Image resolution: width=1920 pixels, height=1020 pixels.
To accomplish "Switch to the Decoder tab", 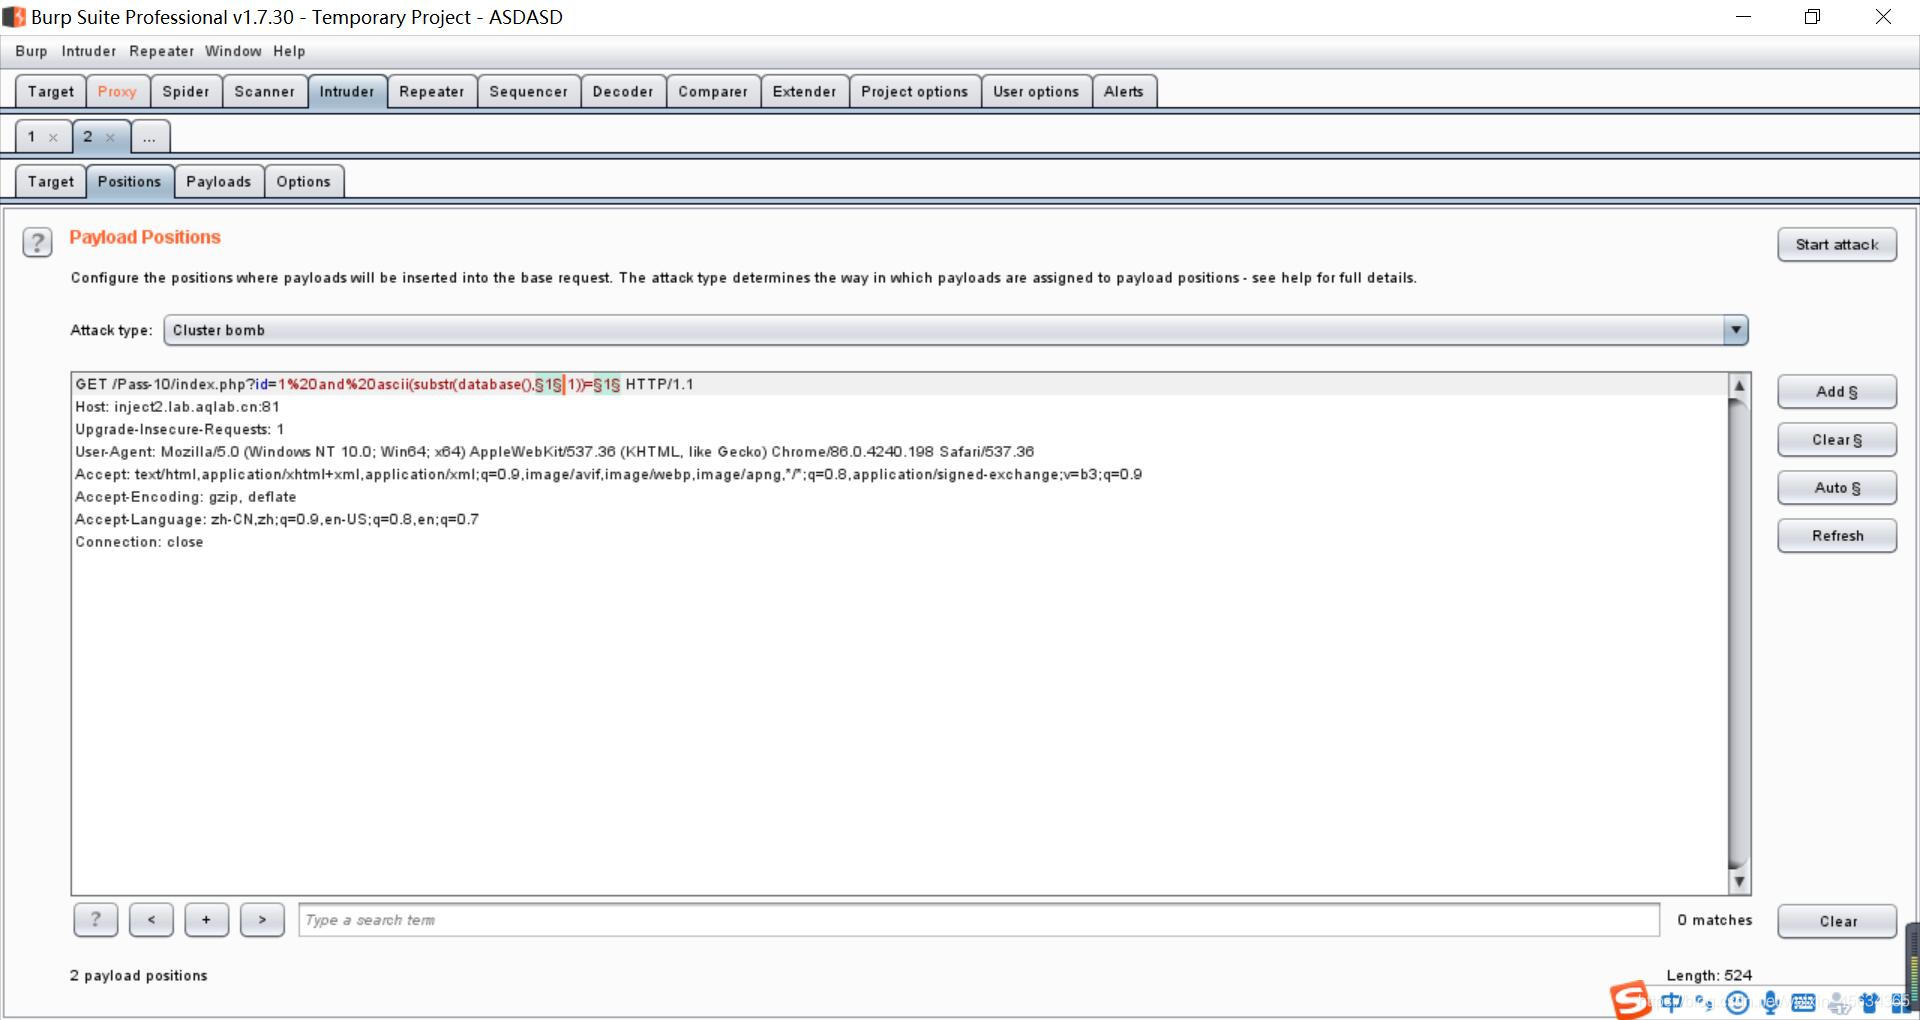I will [x=623, y=91].
